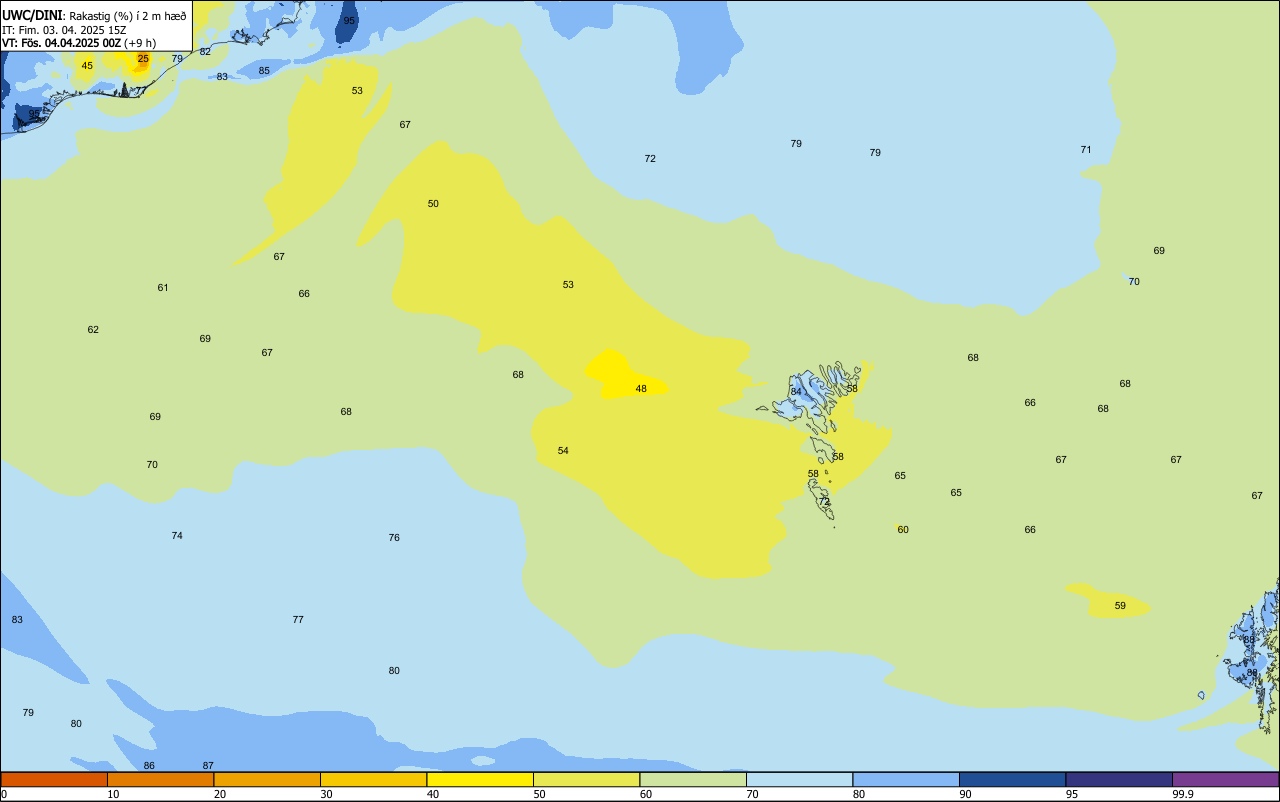Click the 50–60 pale yellow legend swatch
This screenshot has height=802, width=1280.
586,779
